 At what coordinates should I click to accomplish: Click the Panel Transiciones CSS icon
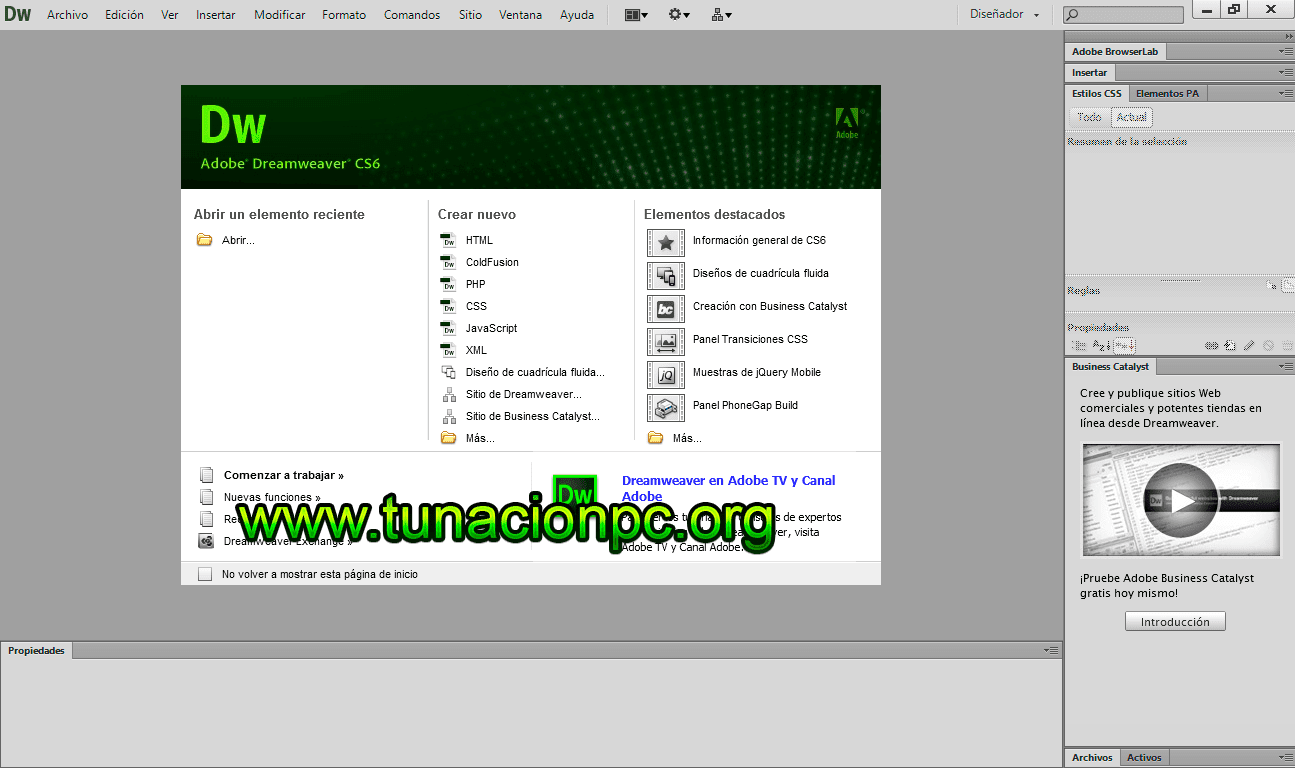(x=666, y=342)
